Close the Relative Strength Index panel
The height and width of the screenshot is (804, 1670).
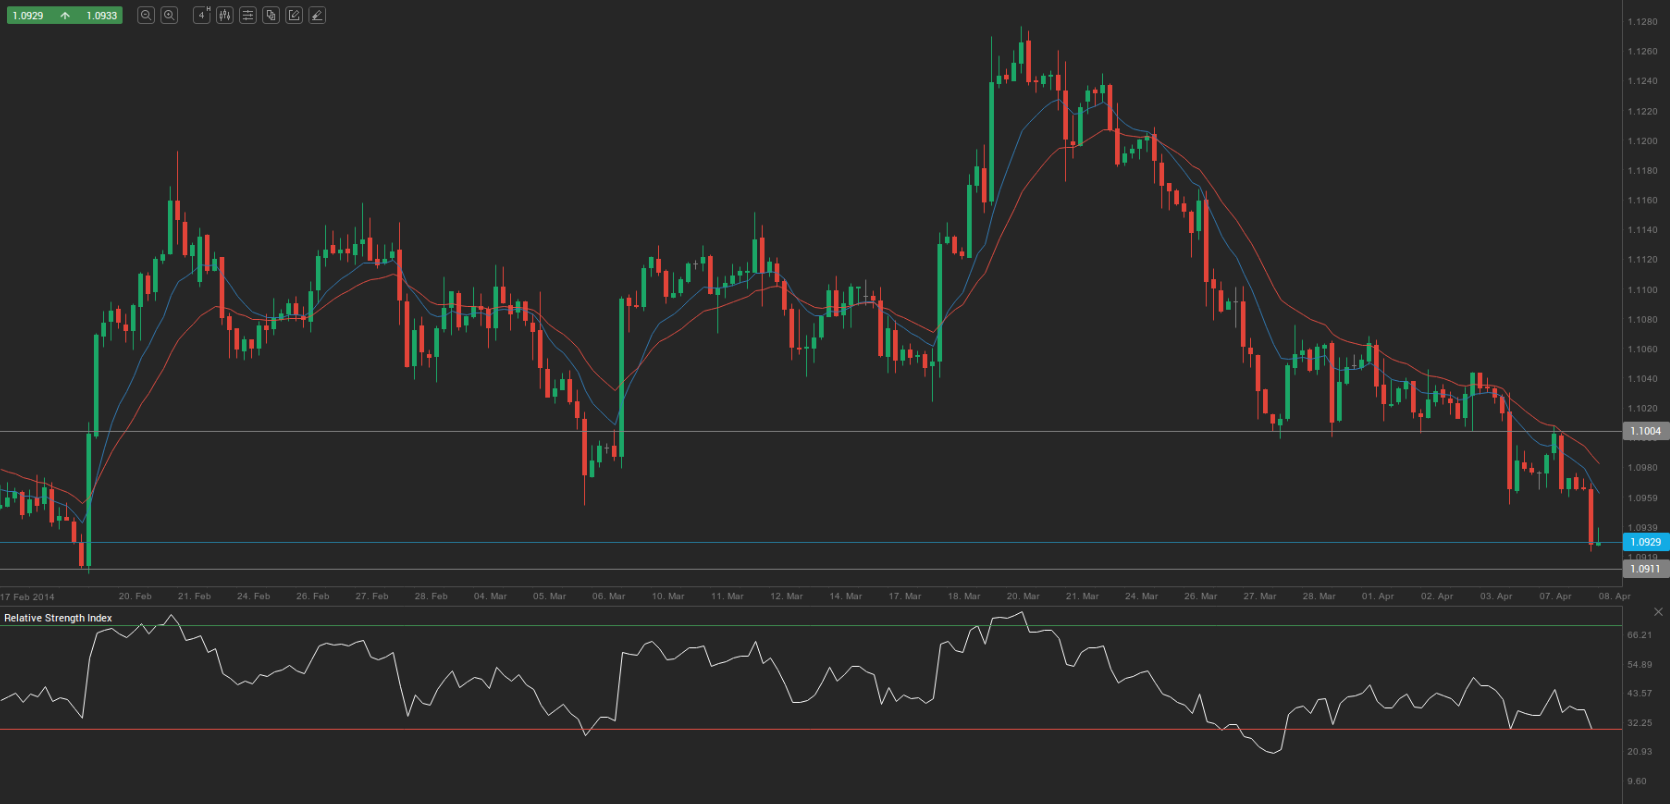(1659, 611)
